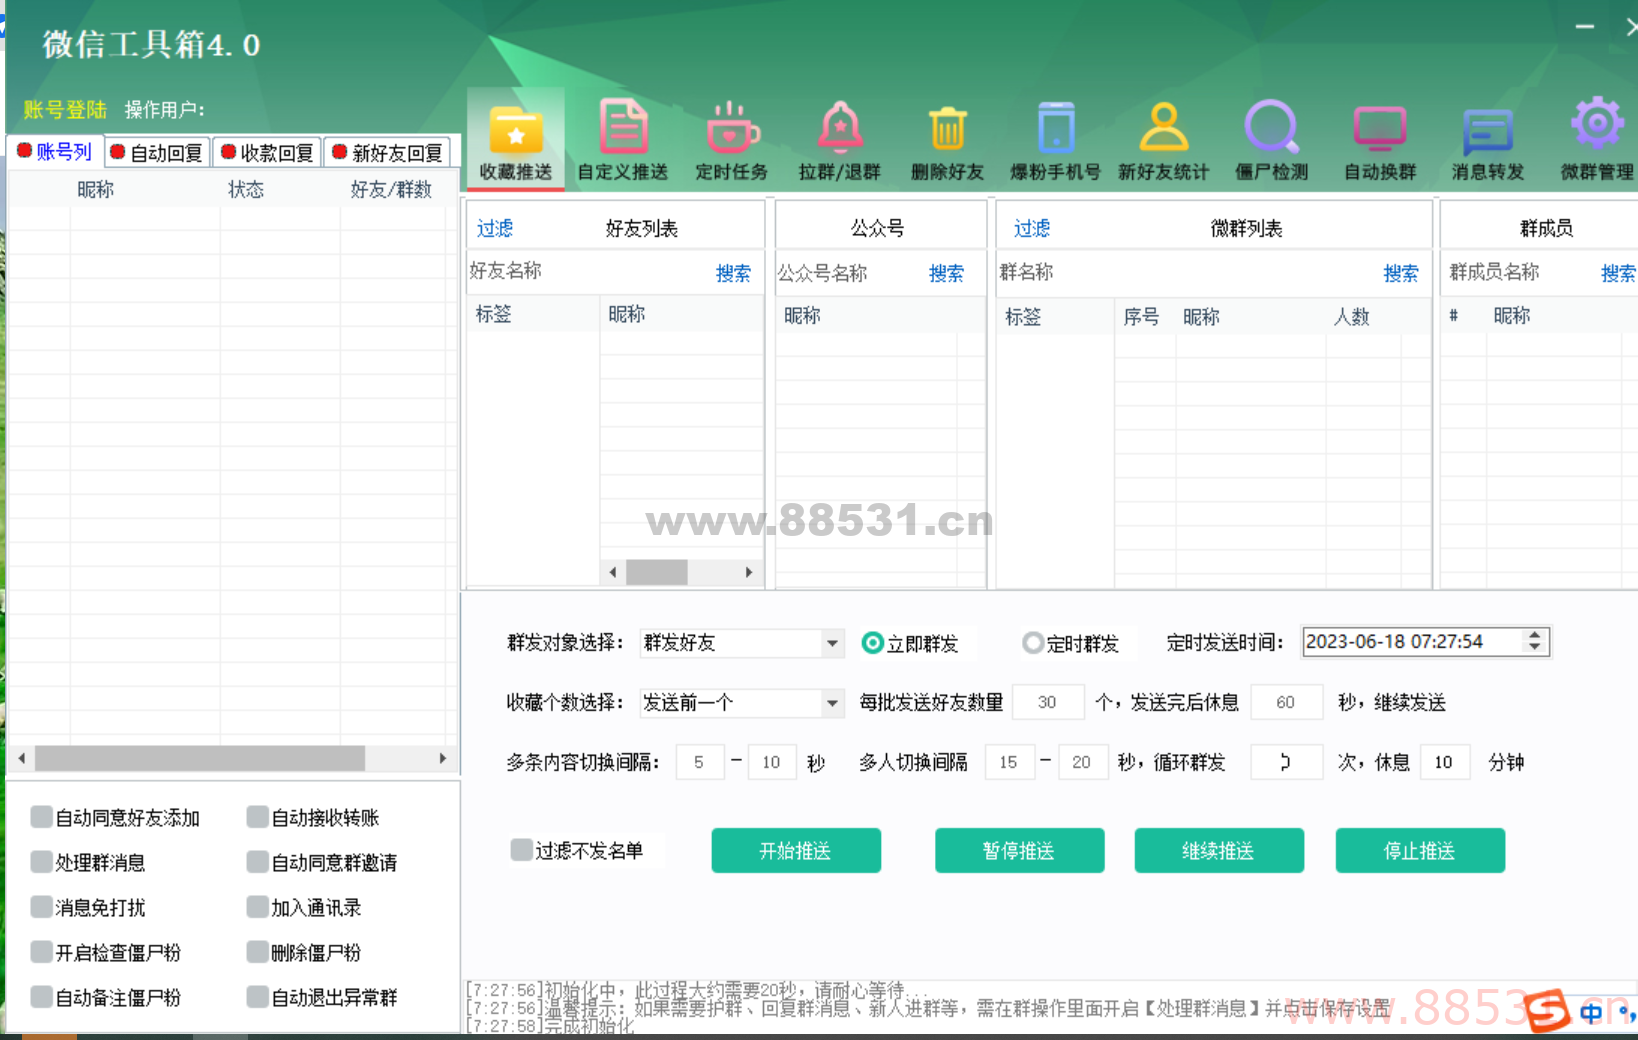Open the 新好友统计 new friend statistics
The width and height of the screenshot is (1638, 1040).
(x=1164, y=140)
